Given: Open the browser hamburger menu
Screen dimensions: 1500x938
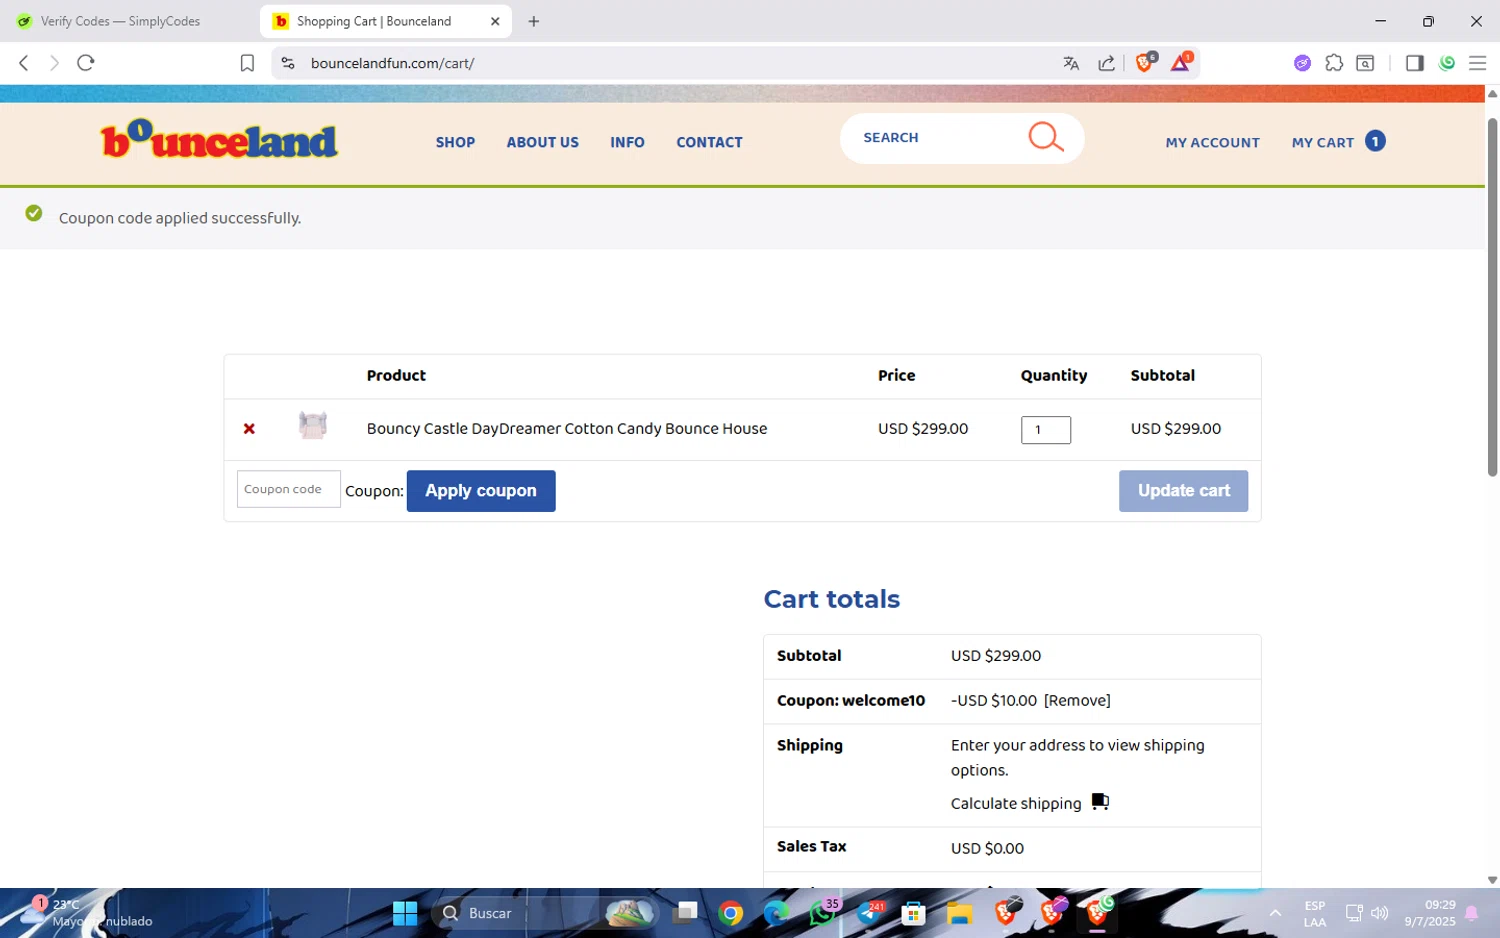Looking at the screenshot, I should pyautogui.click(x=1477, y=63).
